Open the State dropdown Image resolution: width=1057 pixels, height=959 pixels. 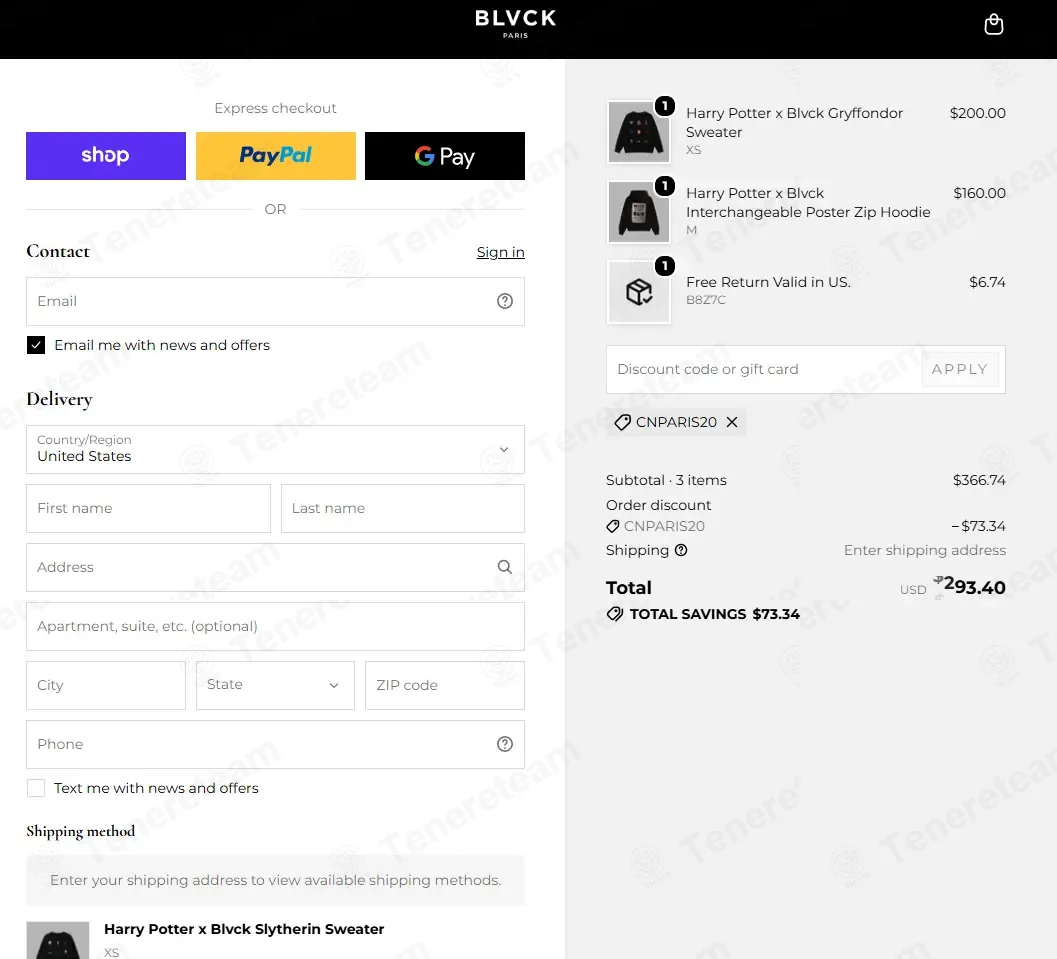pyautogui.click(x=275, y=685)
